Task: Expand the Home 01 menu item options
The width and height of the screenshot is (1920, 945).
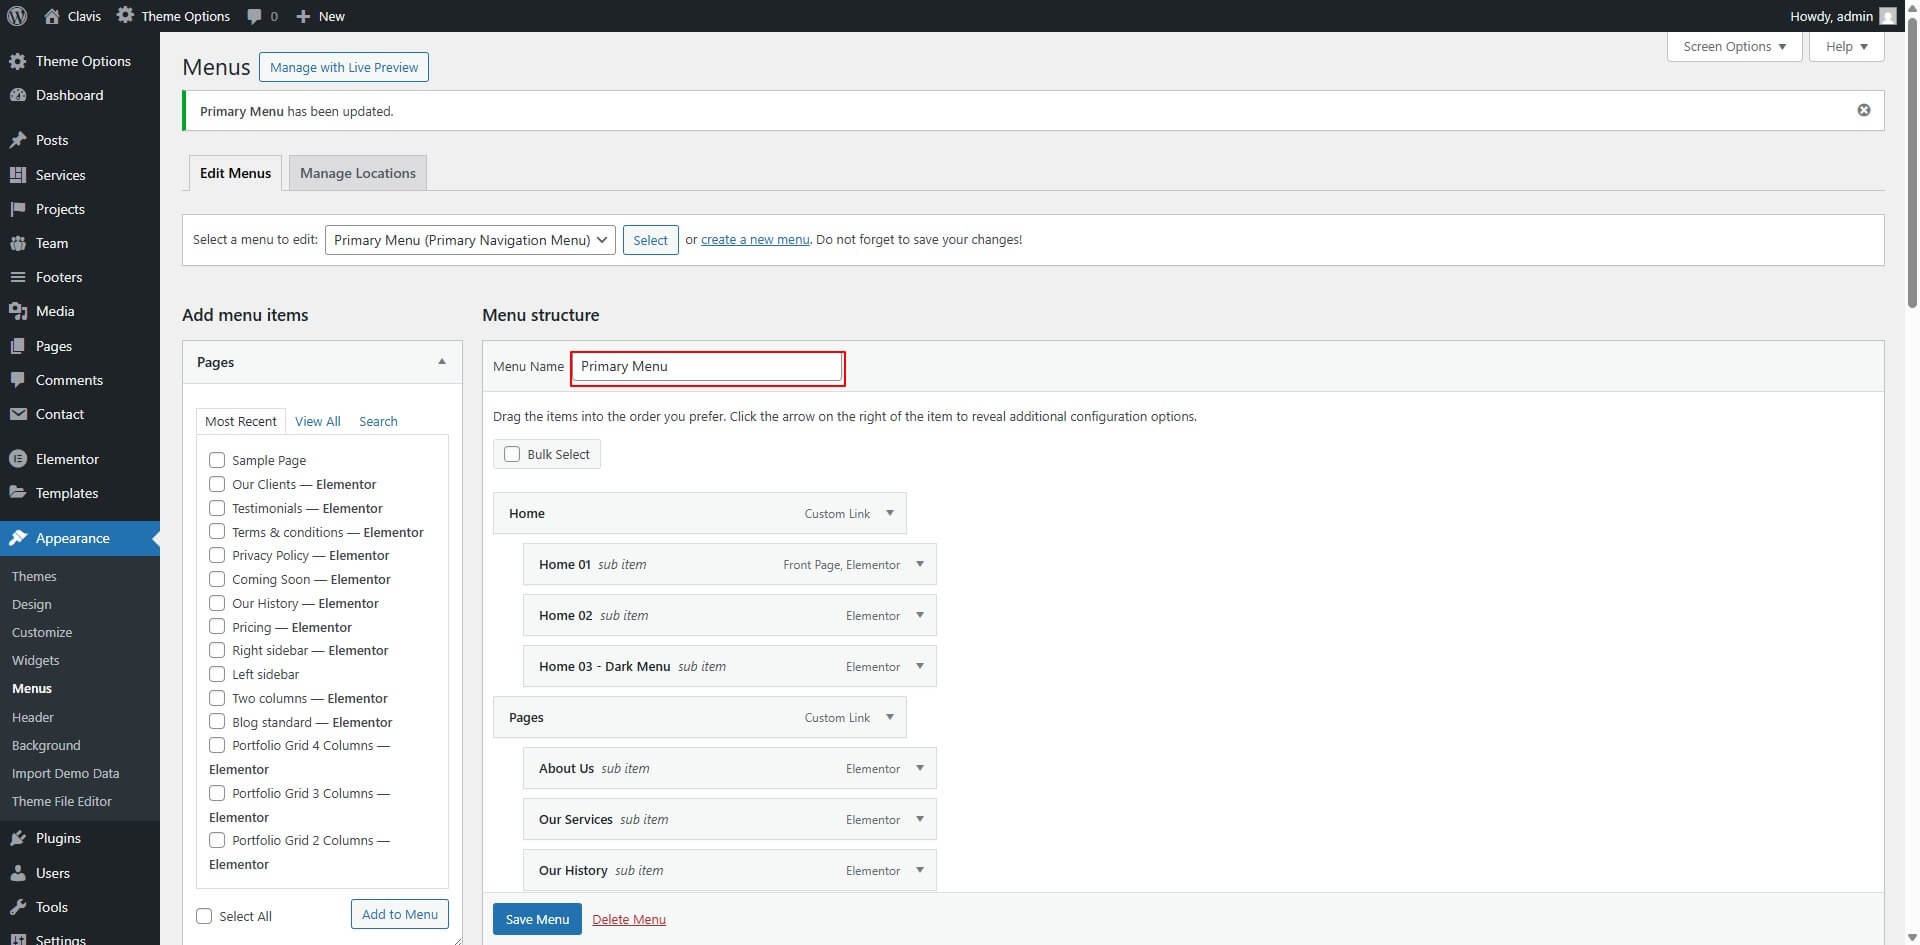Action: (x=920, y=564)
